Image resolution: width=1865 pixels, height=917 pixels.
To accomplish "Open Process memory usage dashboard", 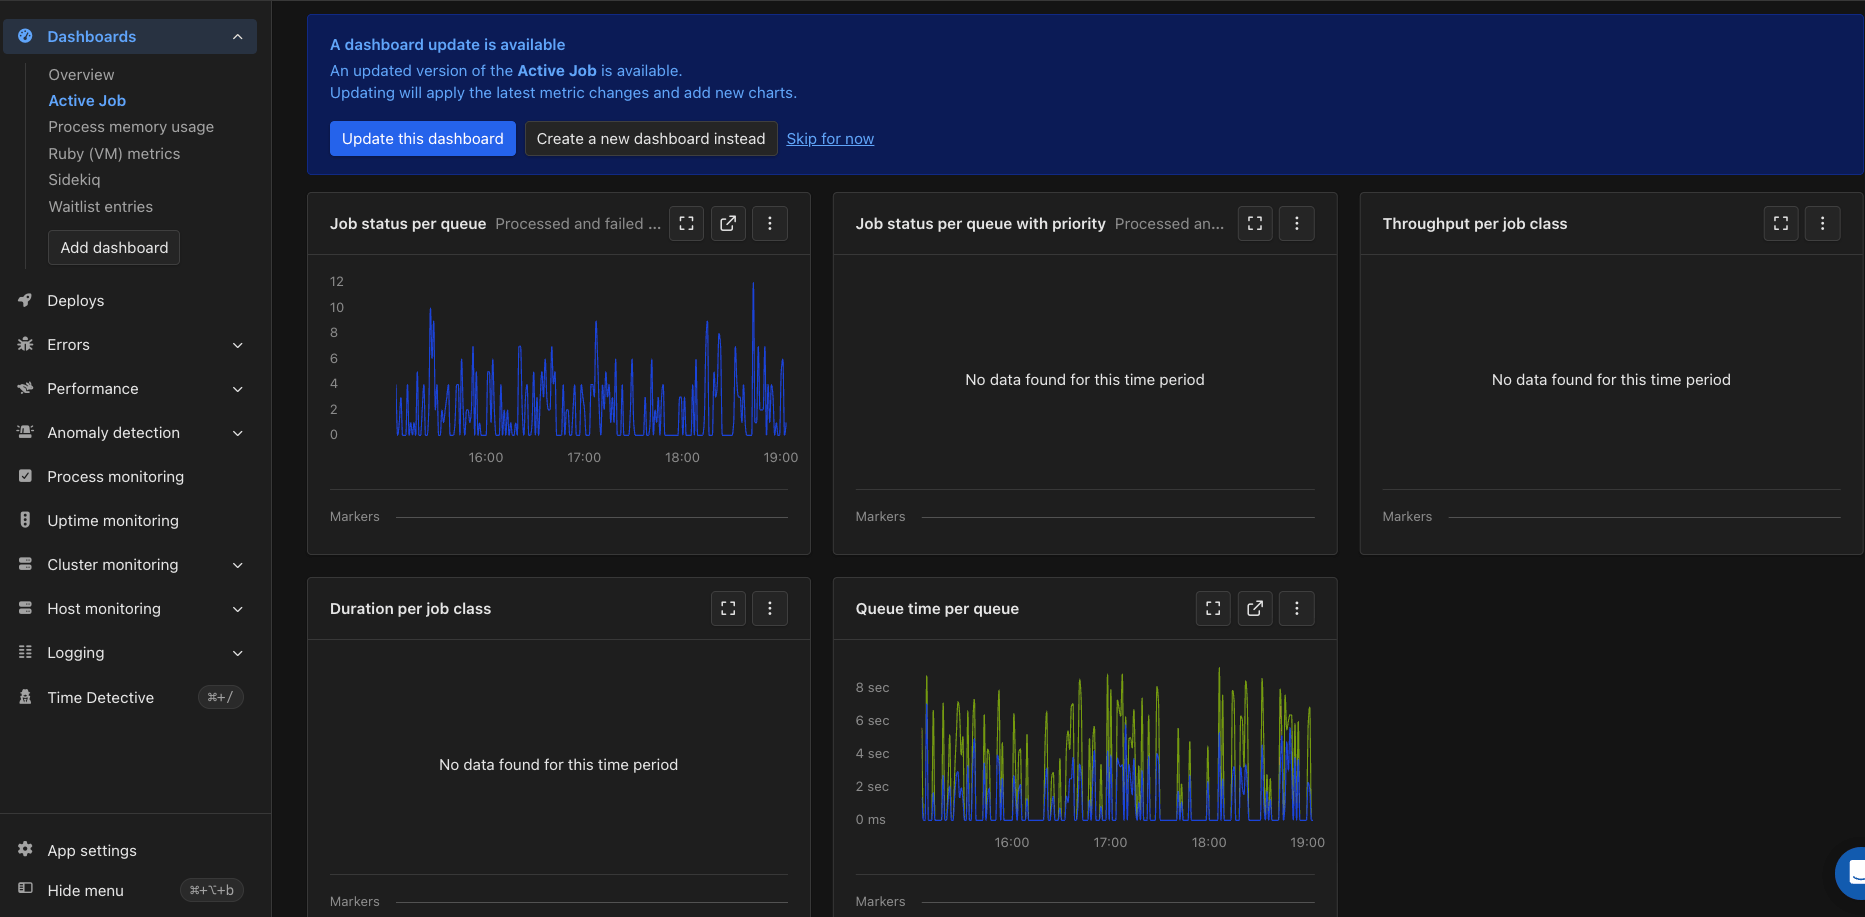I will point(131,127).
